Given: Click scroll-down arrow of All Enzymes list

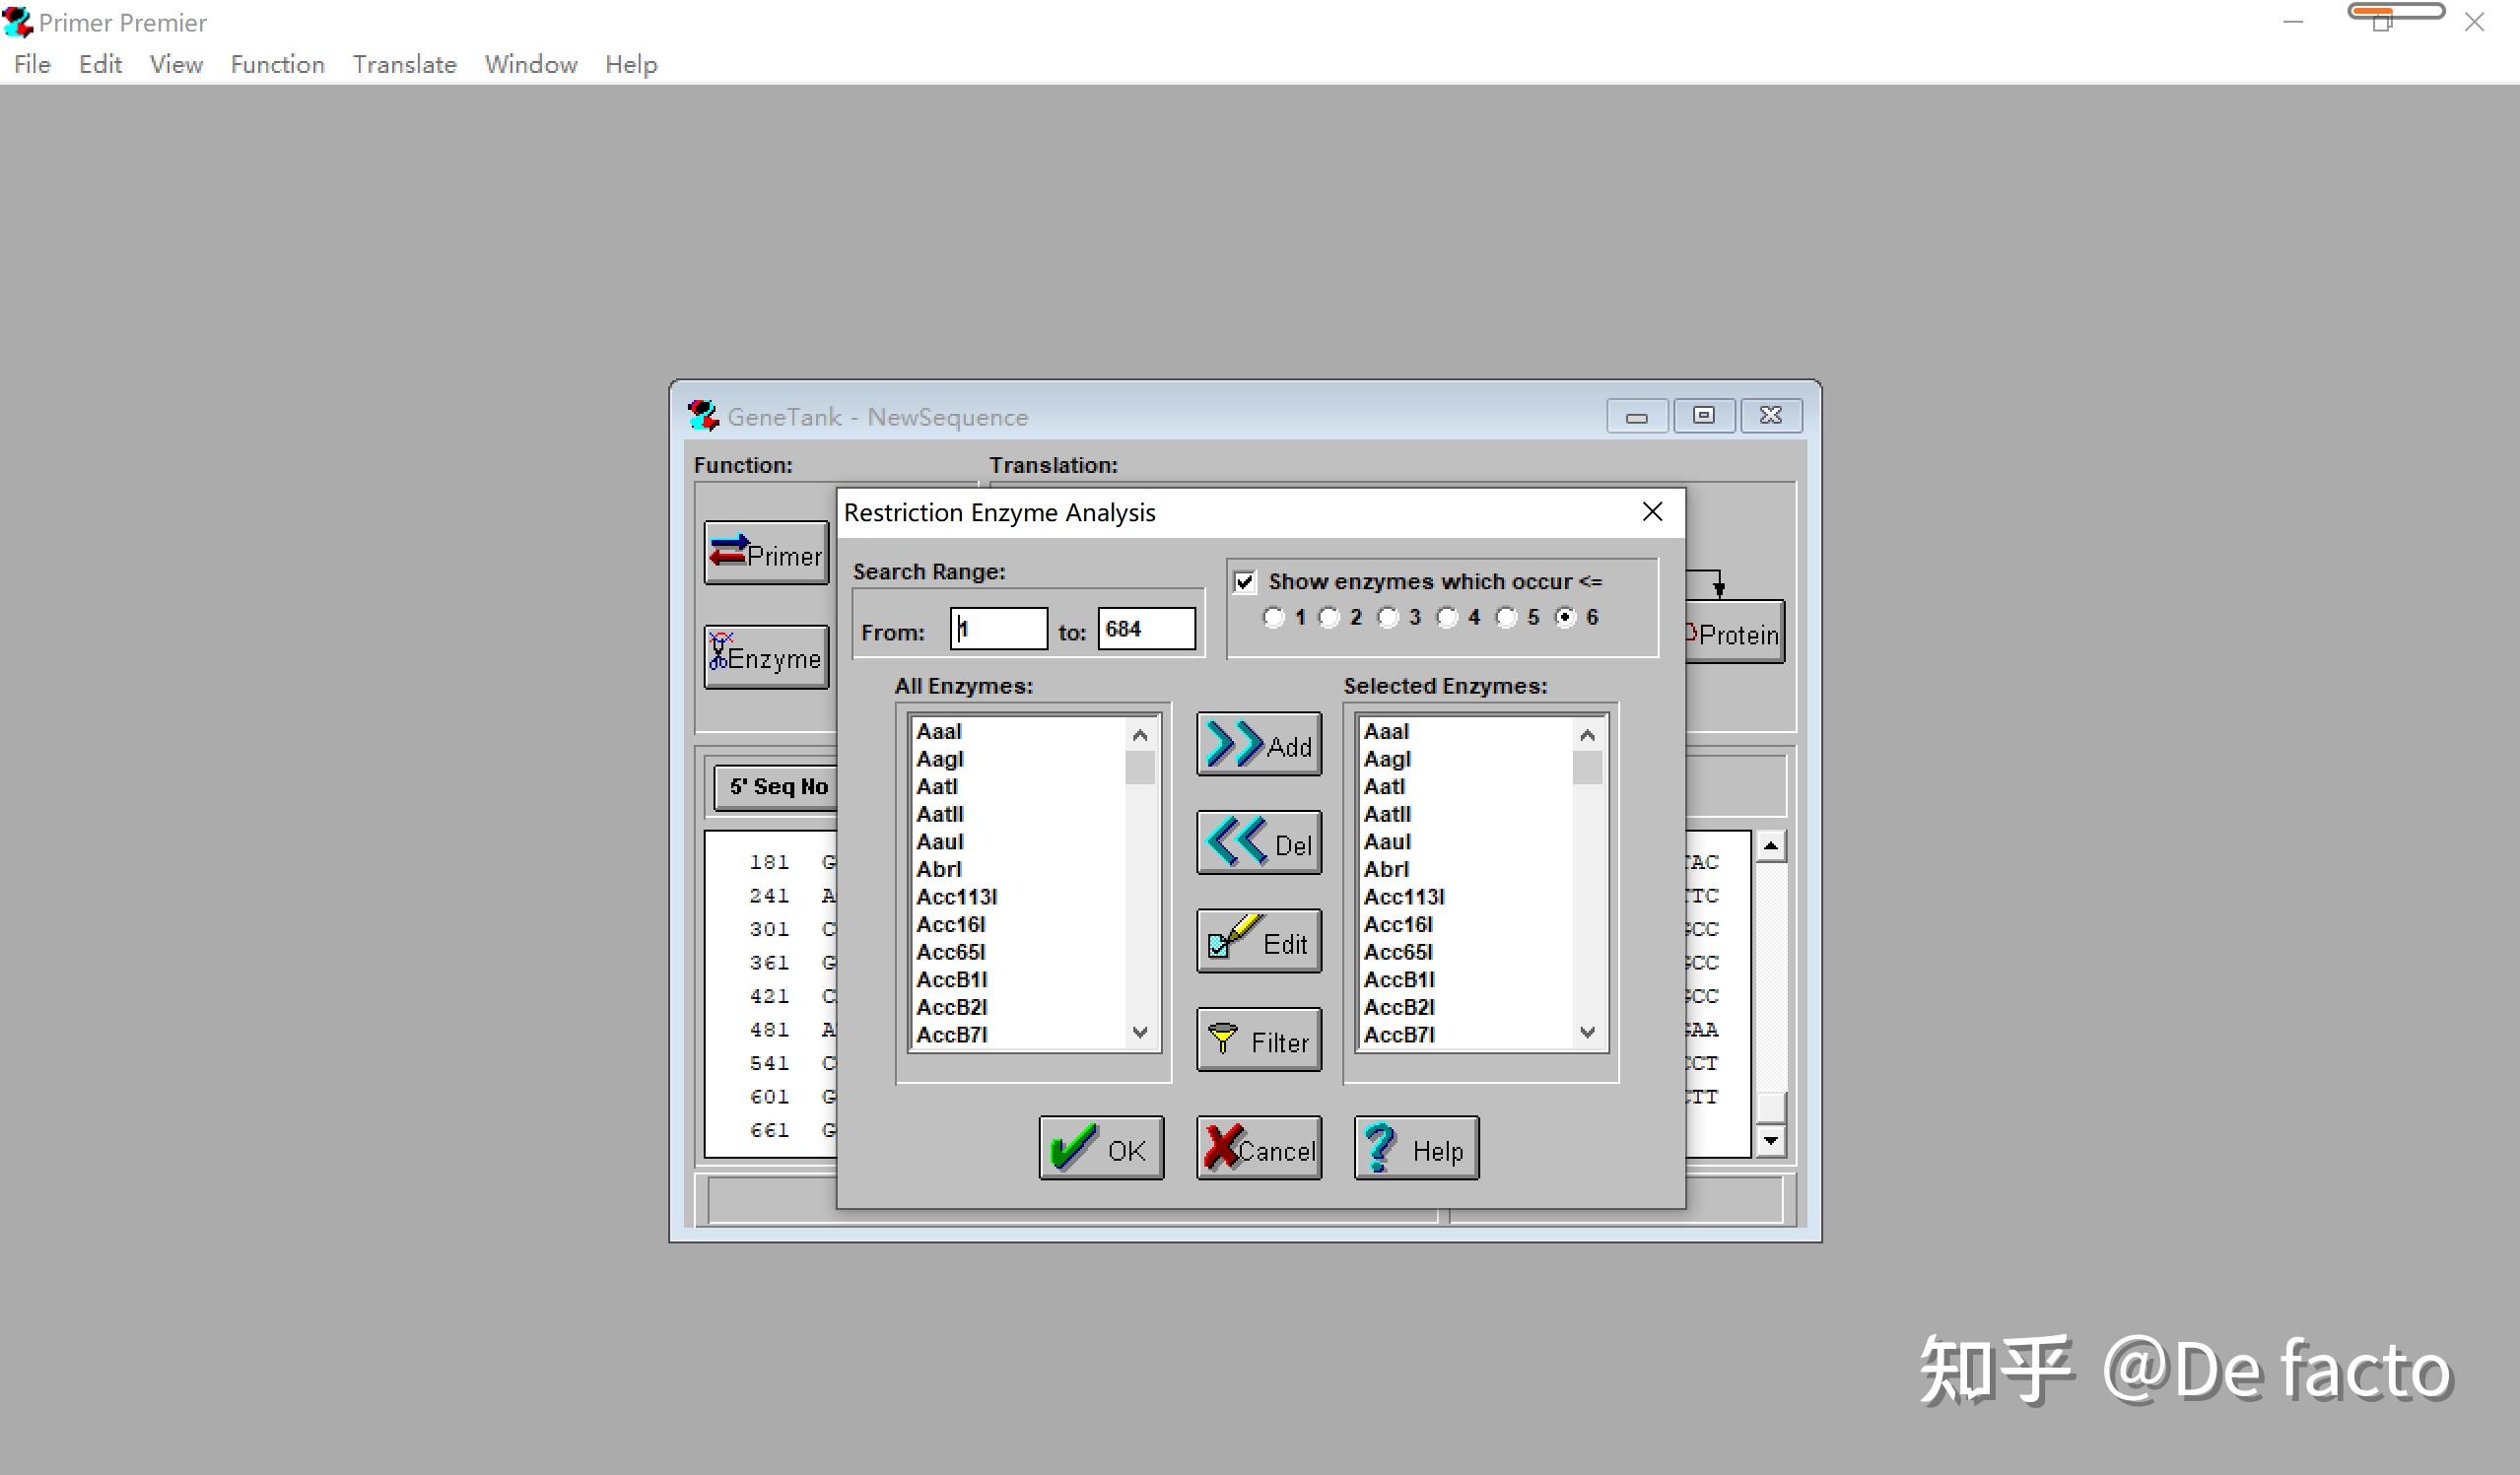Looking at the screenshot, I should [1140, 1032].
